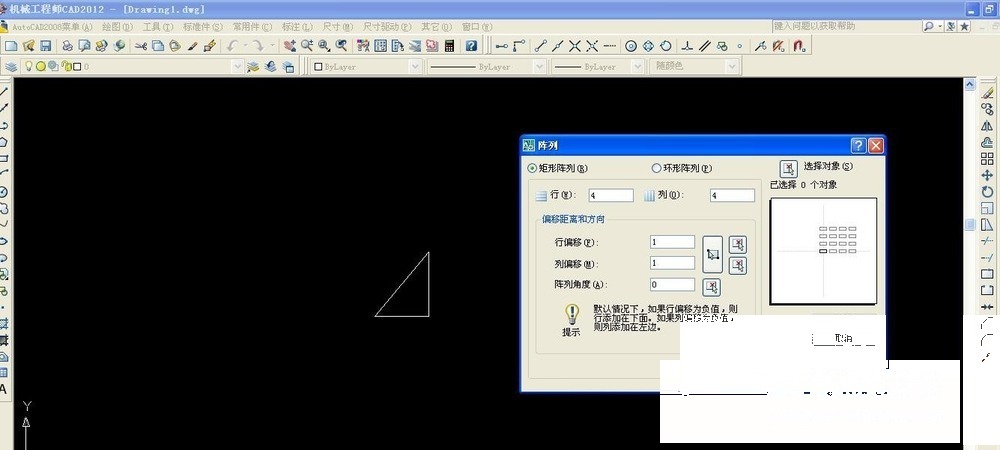Select Move tool in right toolbar
Screen dimensions: 1000x450
point(987,175)
